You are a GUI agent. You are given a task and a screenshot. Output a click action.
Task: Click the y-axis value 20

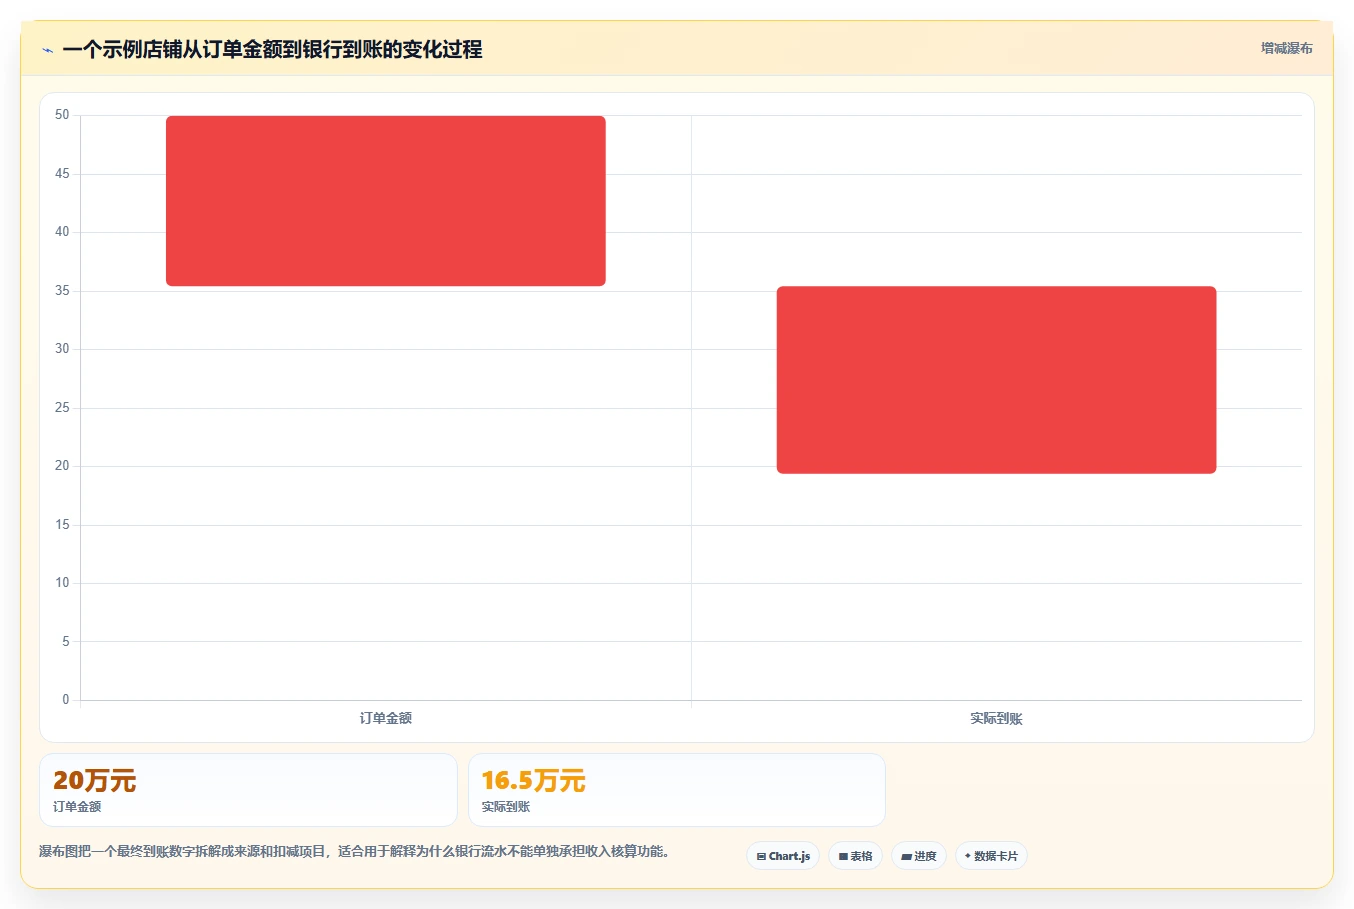62,466
